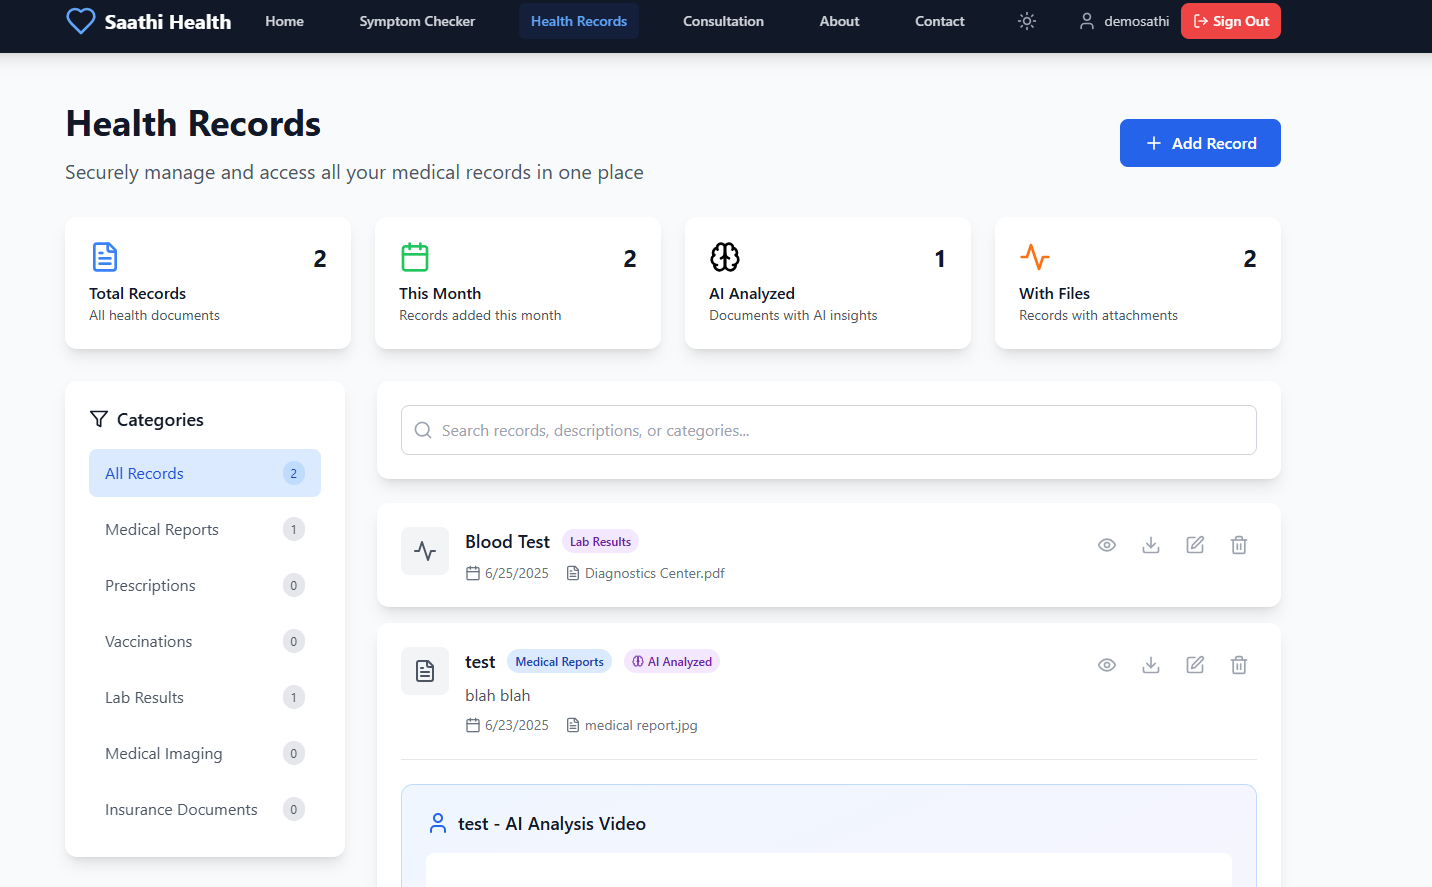This screenshot has height=887, width=1432.
Task: Click the Blood Test record title
Action: tap(507, 541)
